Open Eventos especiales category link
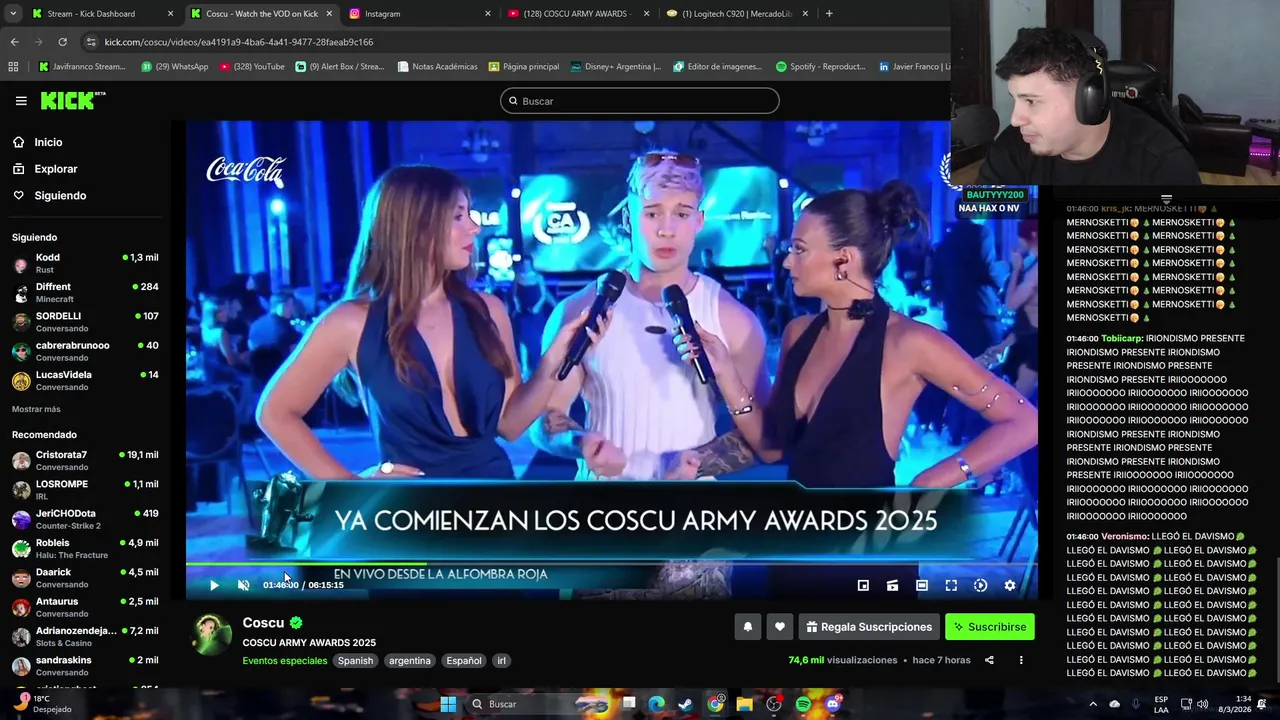 (x=285, y=661)
